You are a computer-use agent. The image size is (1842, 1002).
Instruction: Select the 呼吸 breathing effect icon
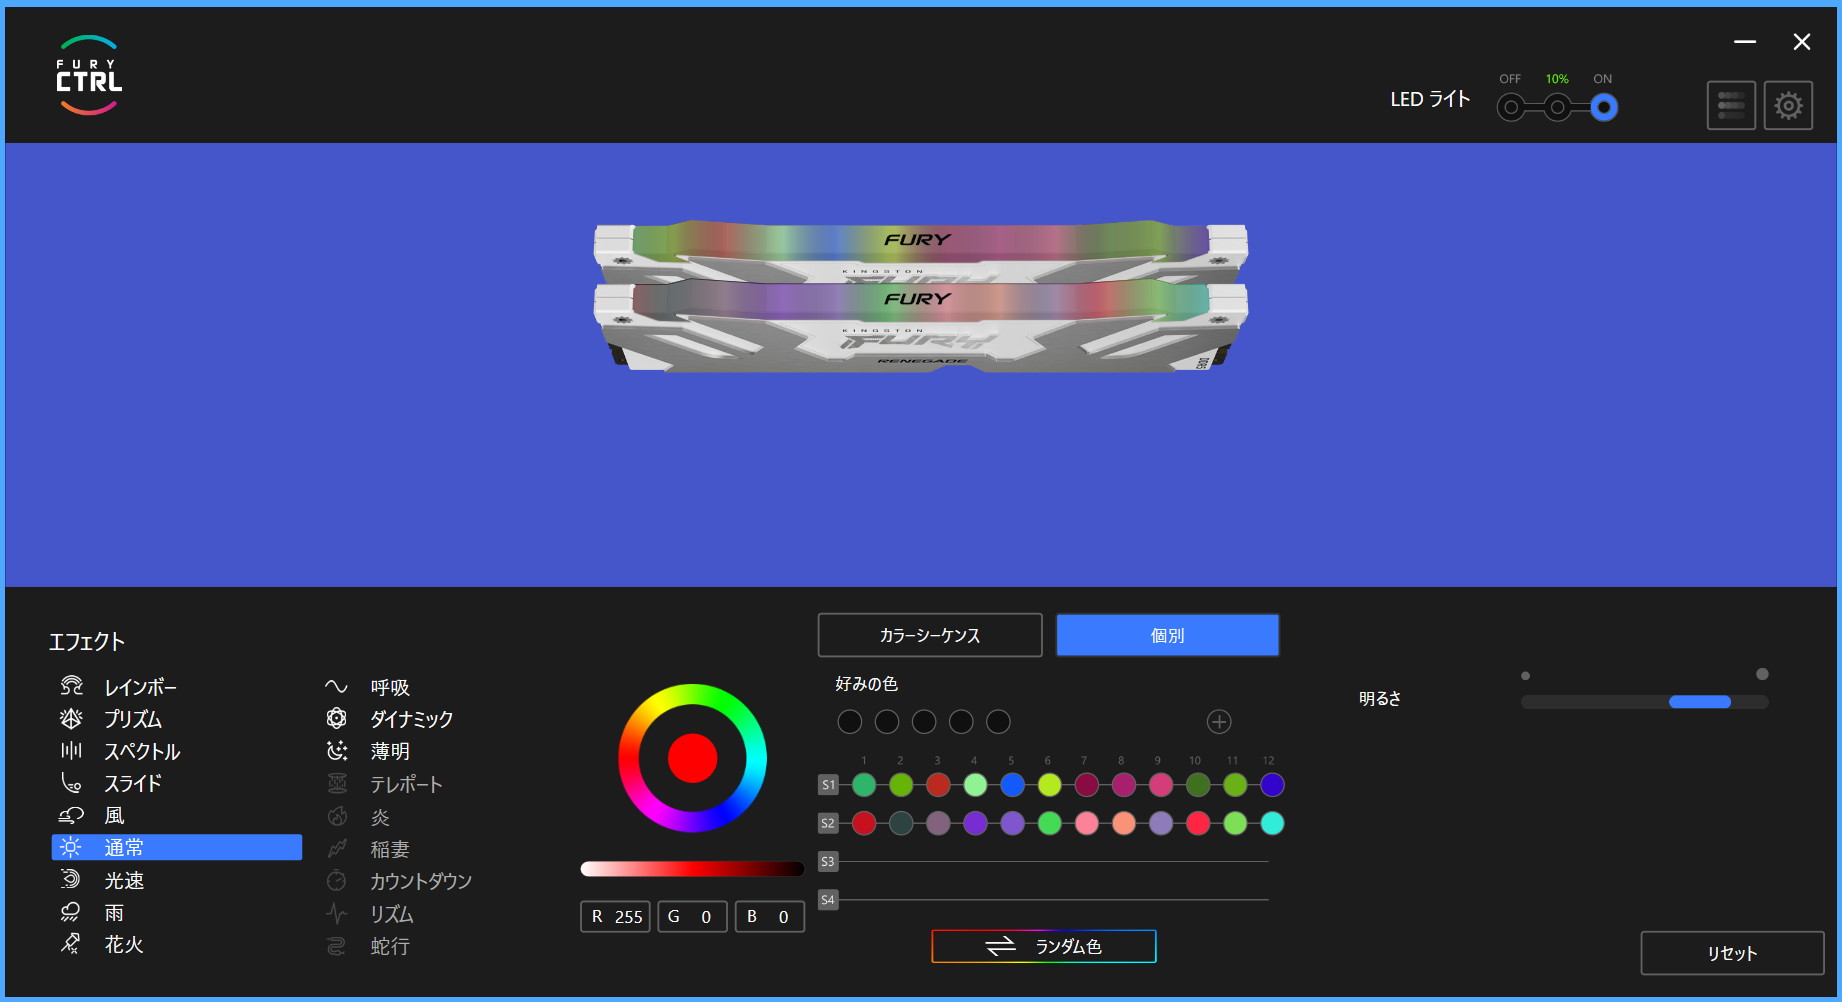[337, 686]
